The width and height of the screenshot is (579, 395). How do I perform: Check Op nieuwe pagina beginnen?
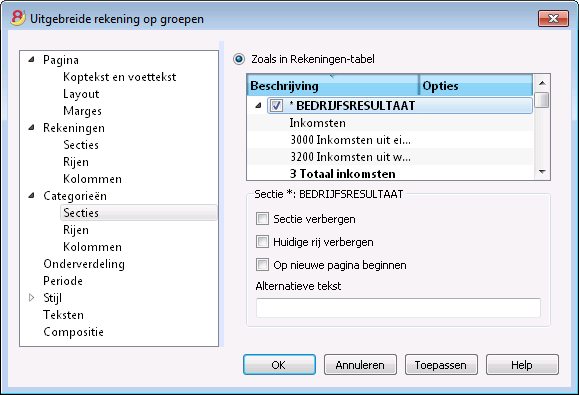(262, 265)
